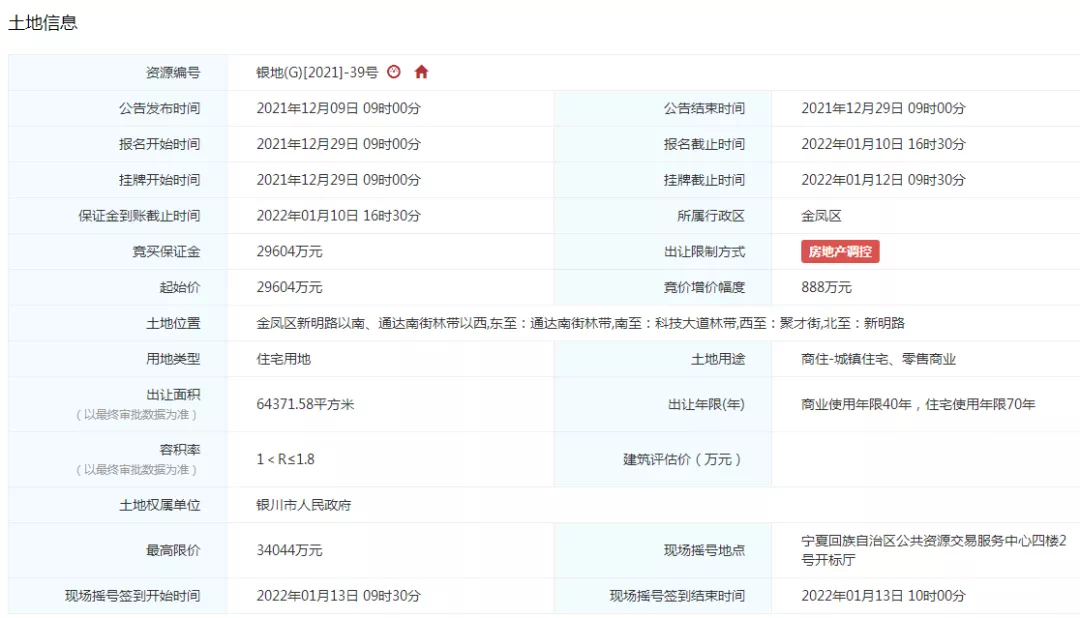The image size is (1080, 618).
Task: Click the 竞买保证金 value 29604万元
Action: pyautogui.click(x=289, y=252)
